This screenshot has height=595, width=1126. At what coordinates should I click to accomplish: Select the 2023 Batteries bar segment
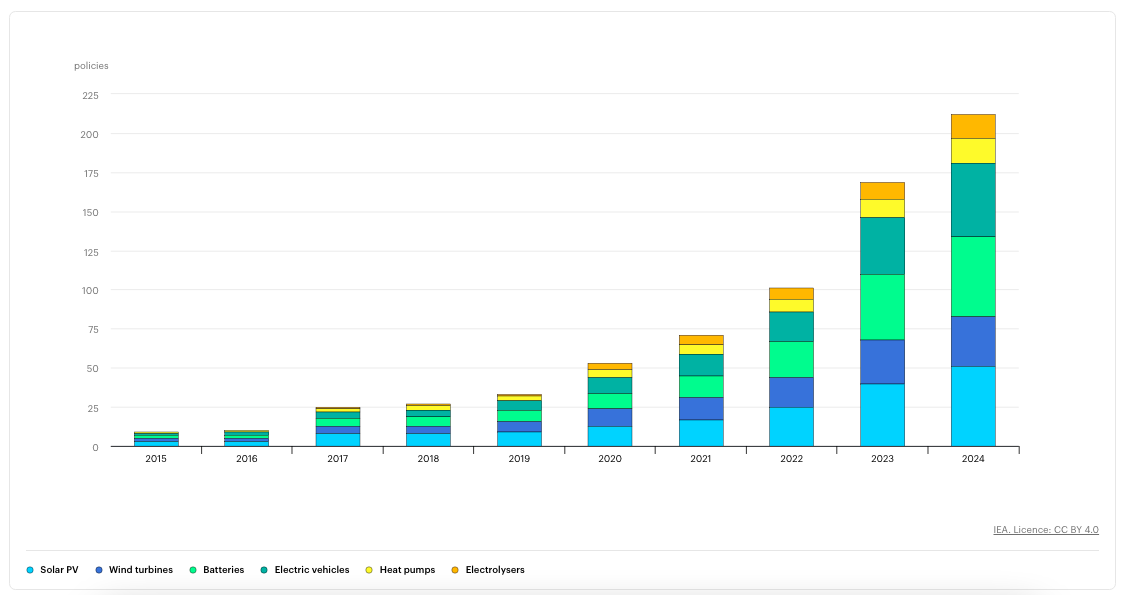click(882, 307)
